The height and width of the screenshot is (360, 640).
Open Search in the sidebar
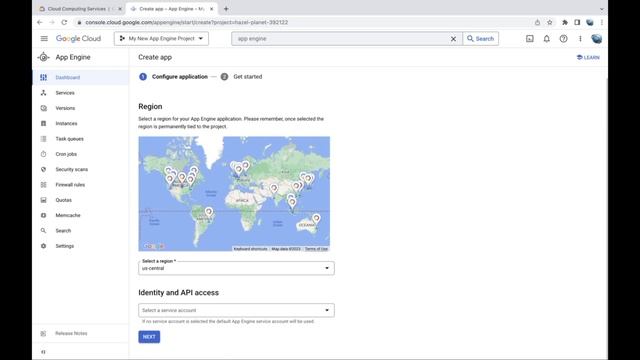(x=80, y=231)
